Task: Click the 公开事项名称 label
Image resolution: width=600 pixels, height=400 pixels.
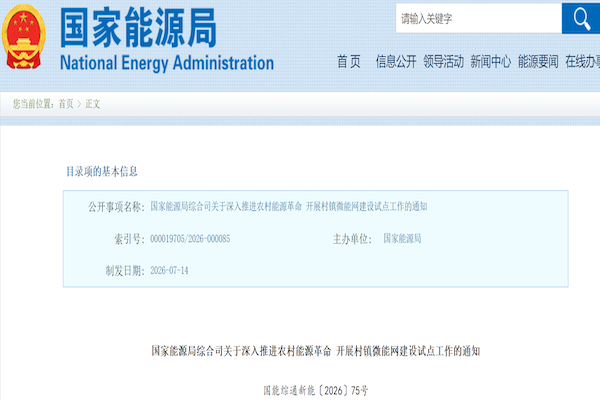Action: (117, 207)
